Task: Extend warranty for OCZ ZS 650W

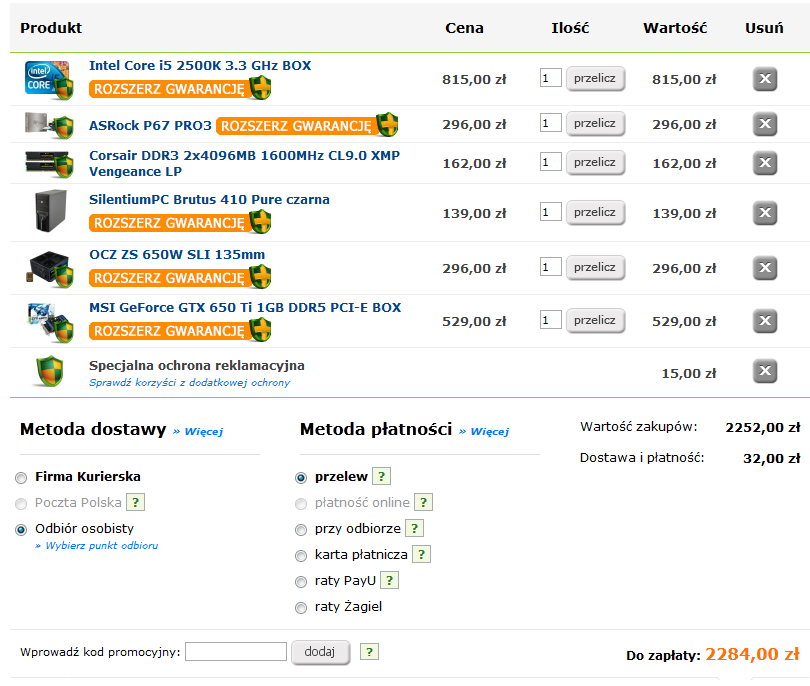Action: click(x=180, y=277)
